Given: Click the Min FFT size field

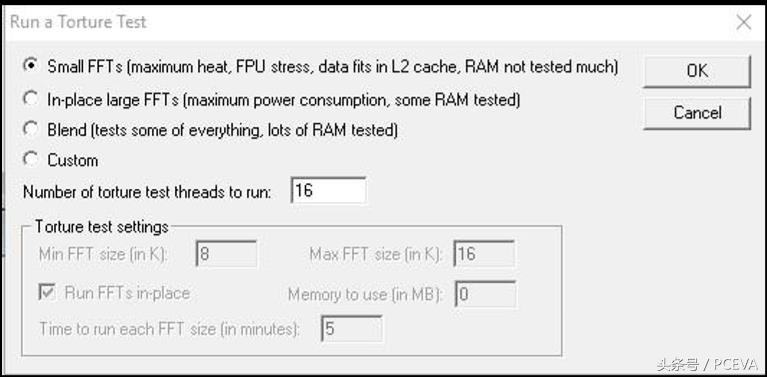Looking at the screenshot, I should click(x=226, y=254).
